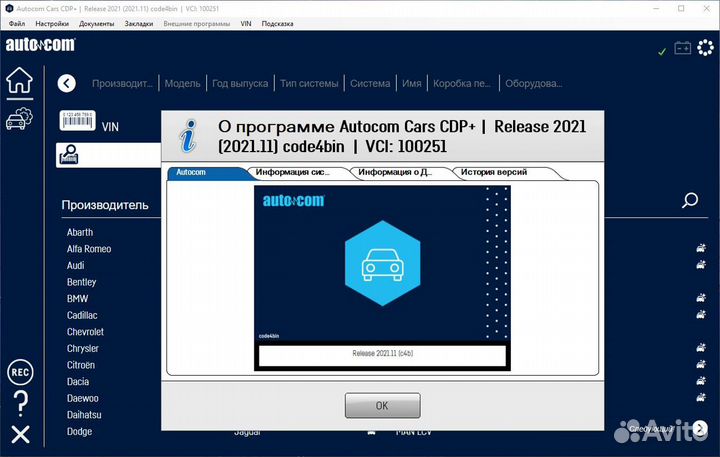
Task: Click the green checkmark connection status icon
Action: point(662,52)
